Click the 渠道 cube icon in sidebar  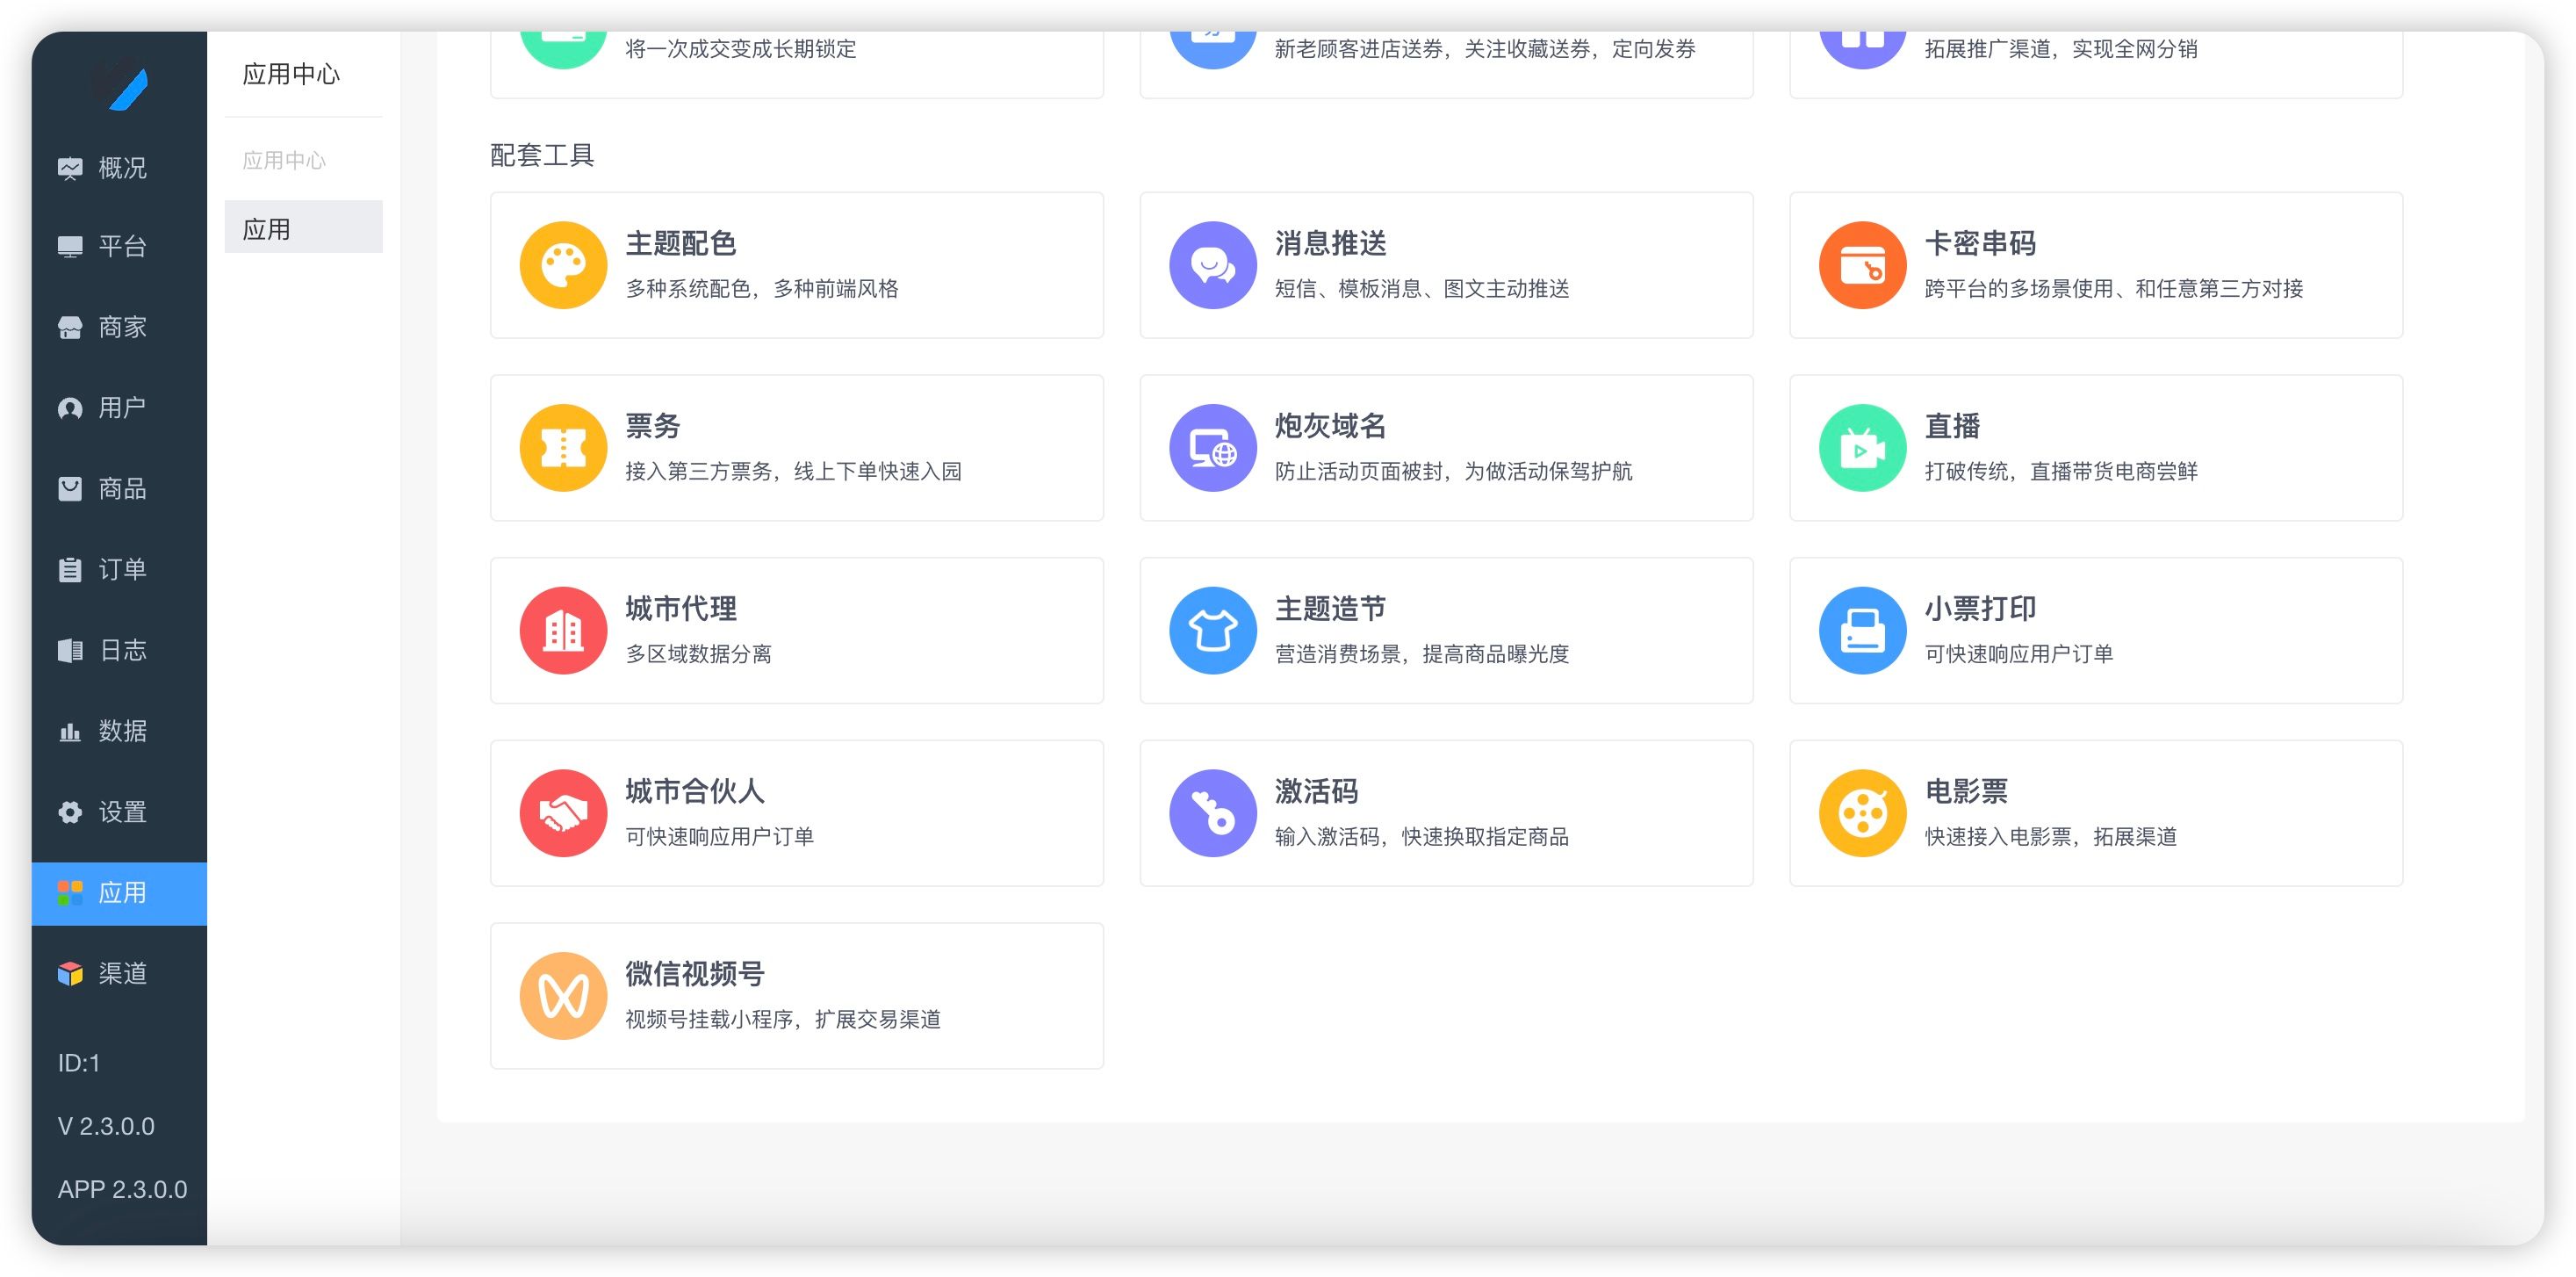pyautogui.click(x=70, y=974)
